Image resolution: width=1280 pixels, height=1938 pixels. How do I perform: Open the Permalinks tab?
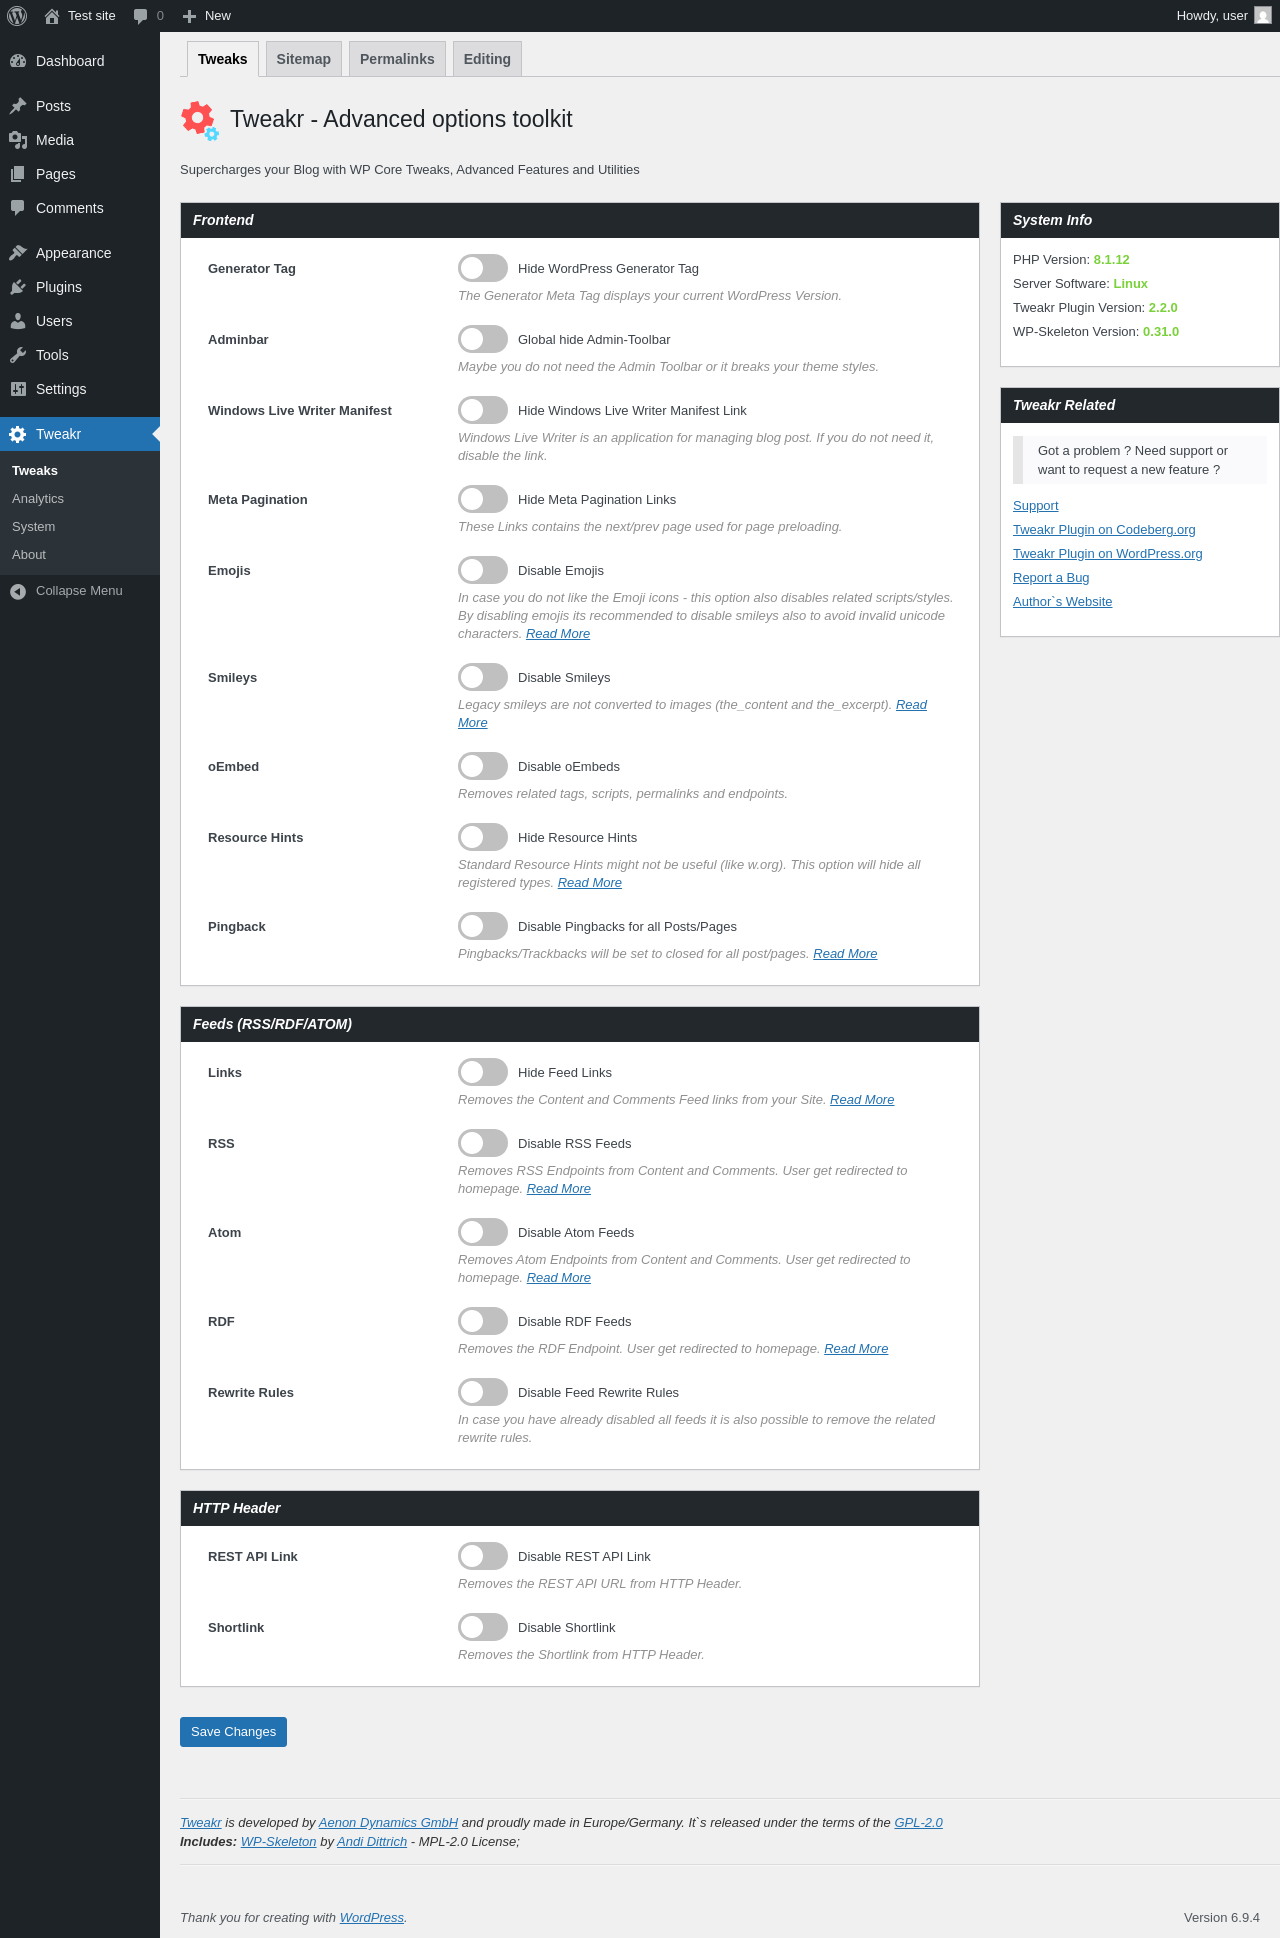[x=397, y=59]
